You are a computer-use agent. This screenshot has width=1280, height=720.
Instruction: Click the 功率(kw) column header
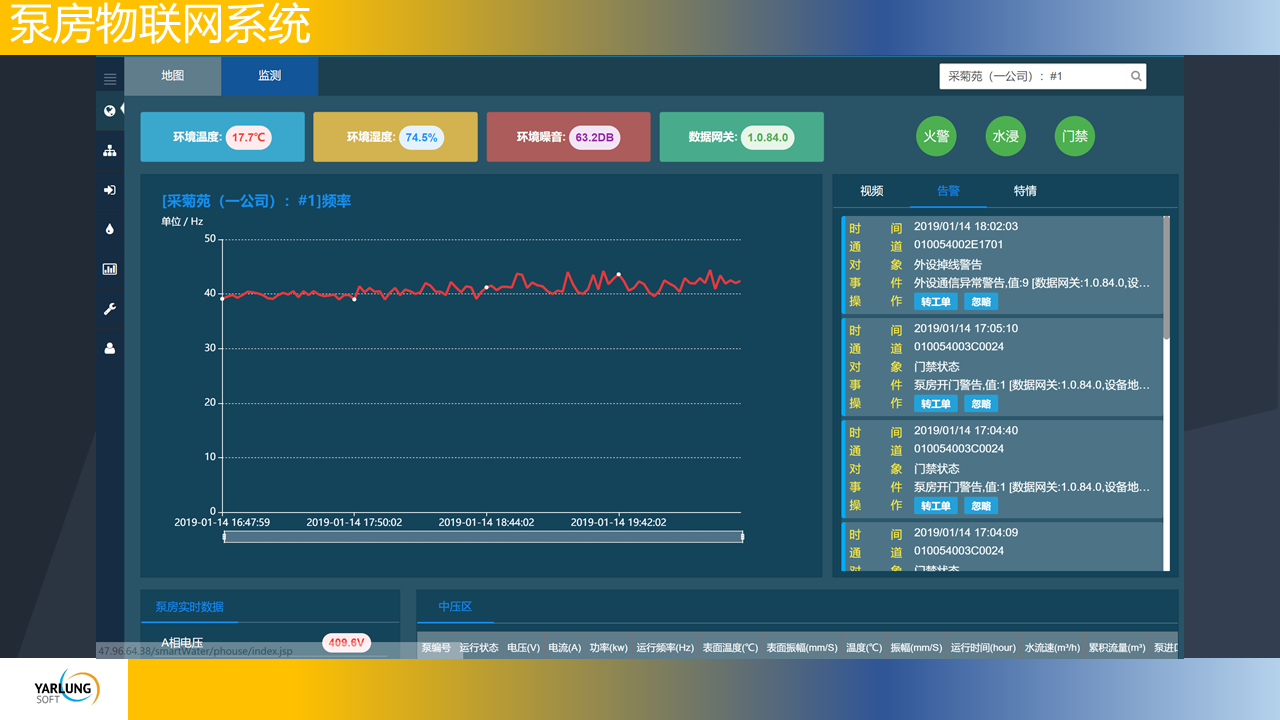(609, 648)
